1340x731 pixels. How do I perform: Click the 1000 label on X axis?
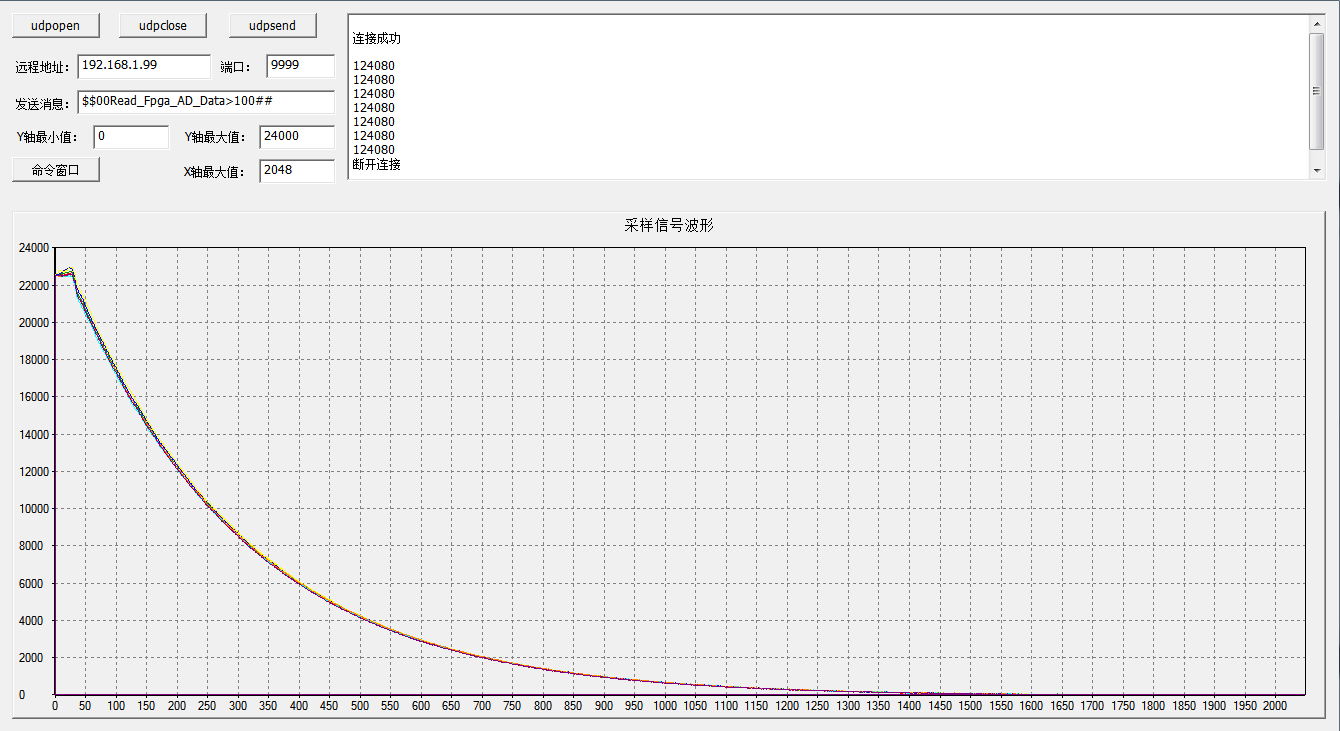(x=665, y=706)
